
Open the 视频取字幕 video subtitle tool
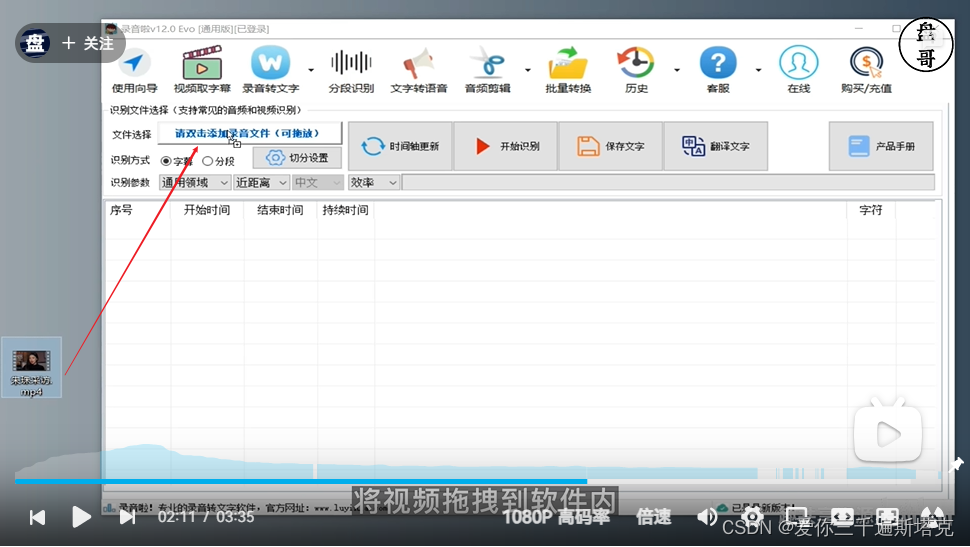point(202,70)
